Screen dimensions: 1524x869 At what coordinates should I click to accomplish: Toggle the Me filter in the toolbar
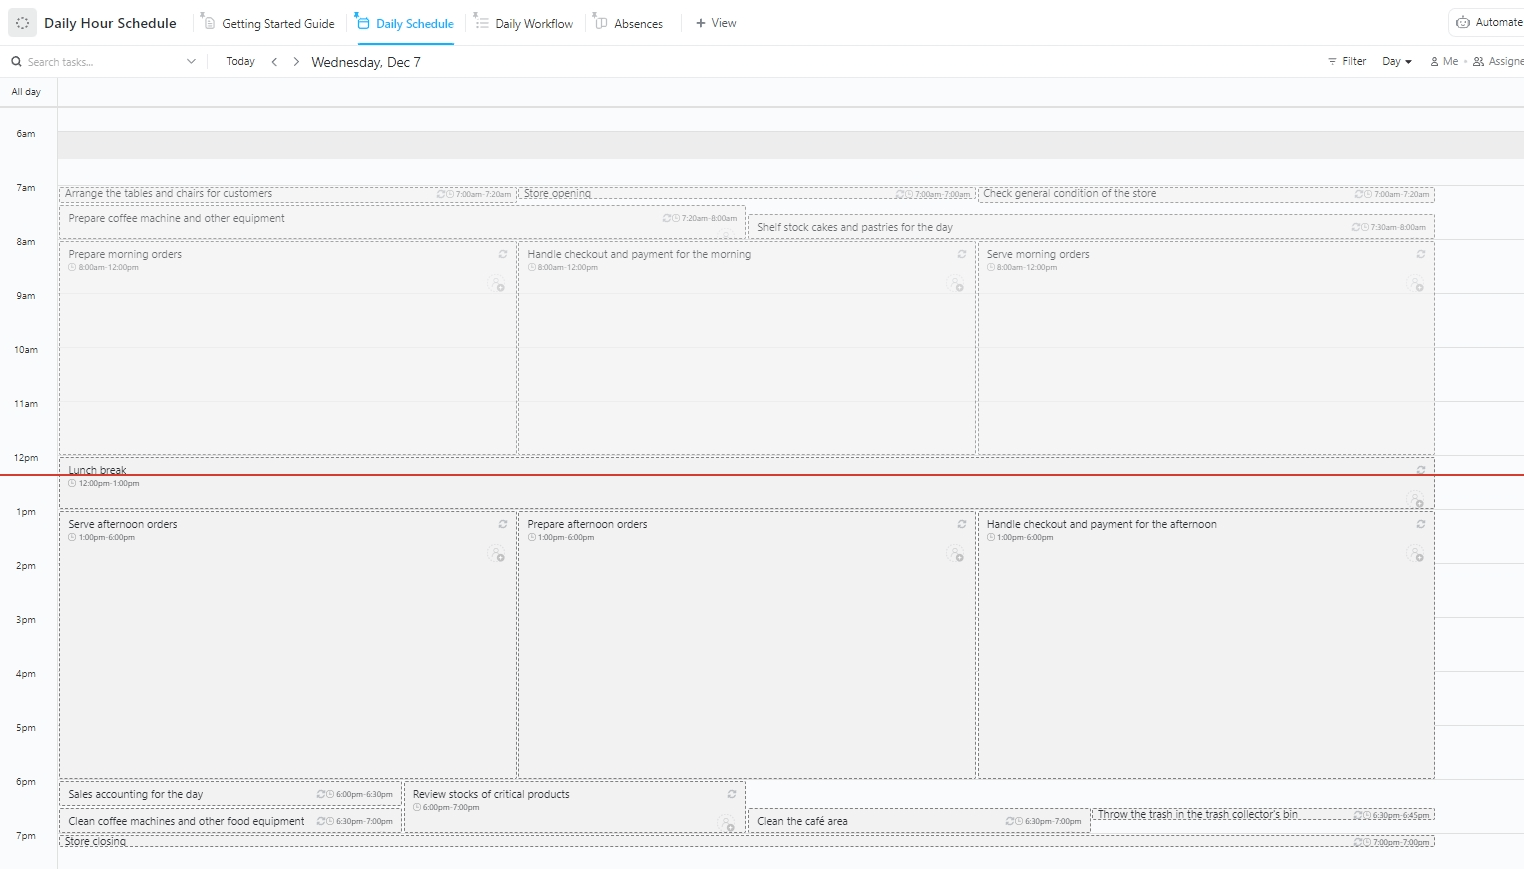pos(1443,61)
